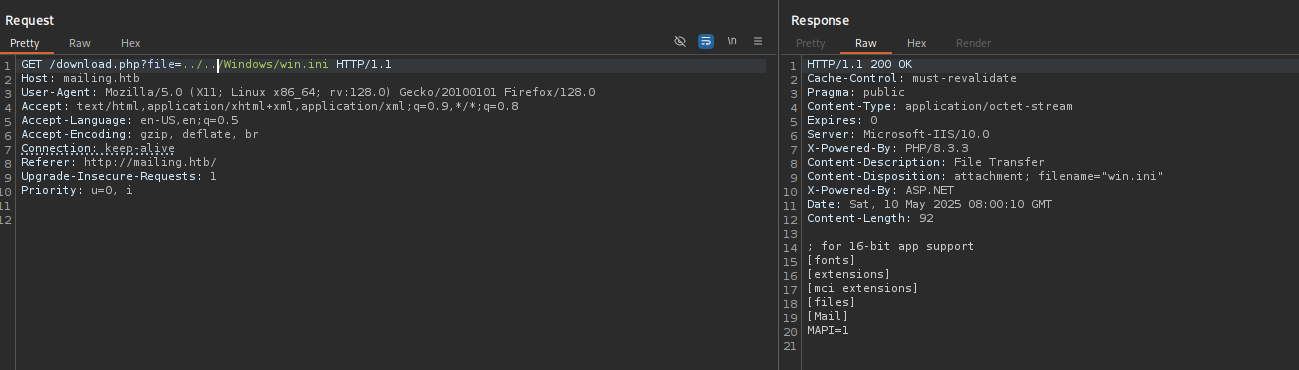The height and width of the screenshot is (370, 1299).
Task: Open the Request panel hamburger menu
Action: (758, 42)
